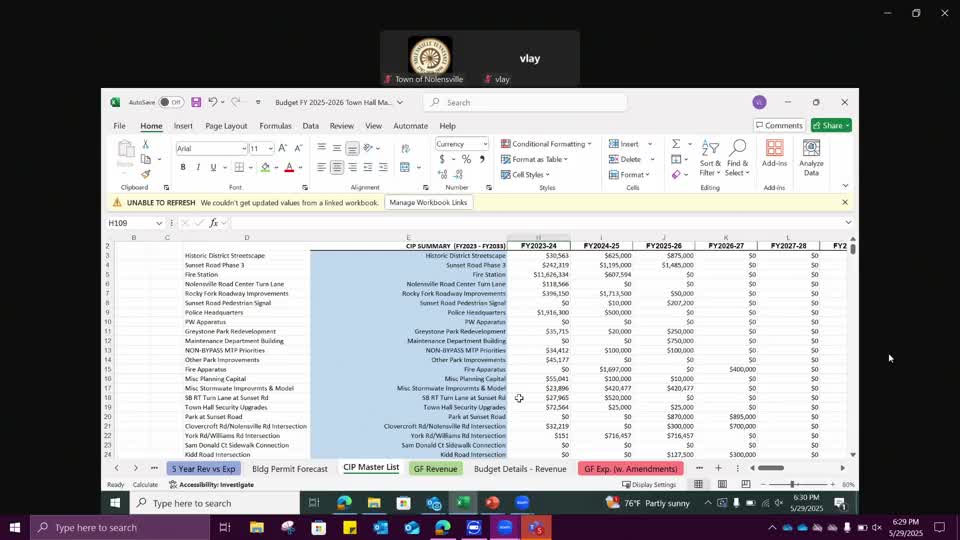Apply the yellow fill color

point(265,167)
